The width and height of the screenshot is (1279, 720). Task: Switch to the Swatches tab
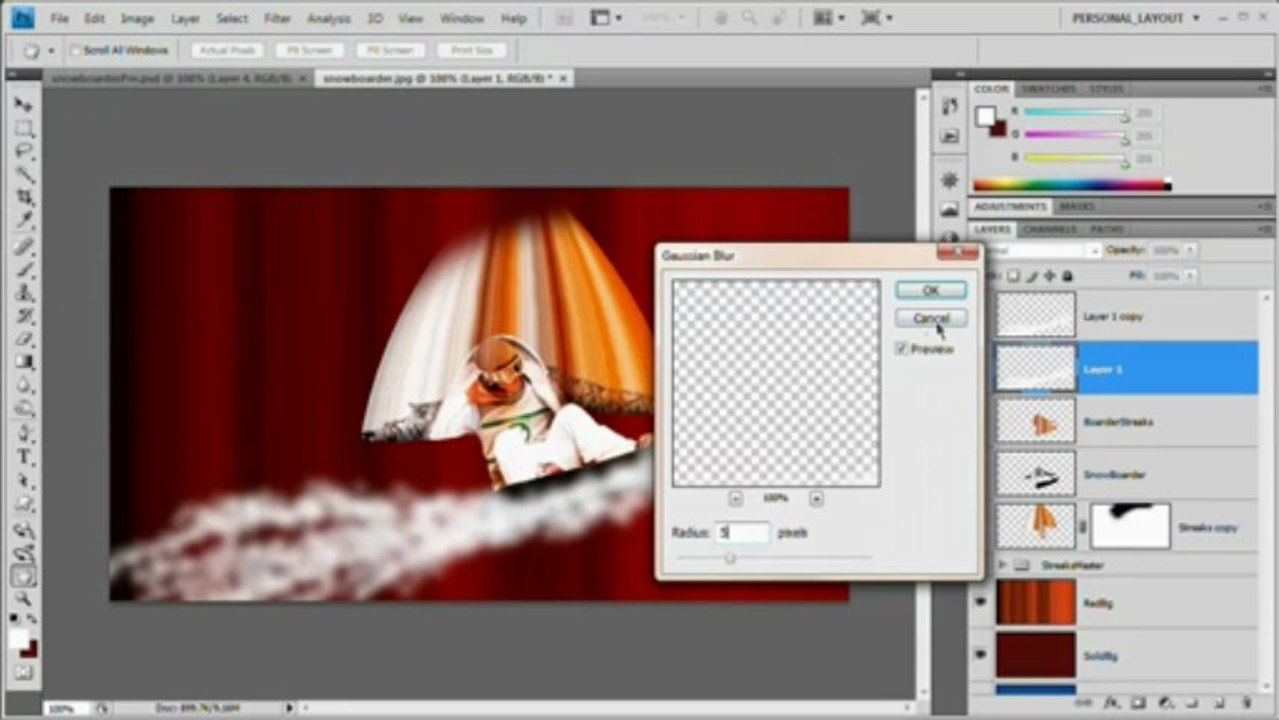pos(1048,89)
